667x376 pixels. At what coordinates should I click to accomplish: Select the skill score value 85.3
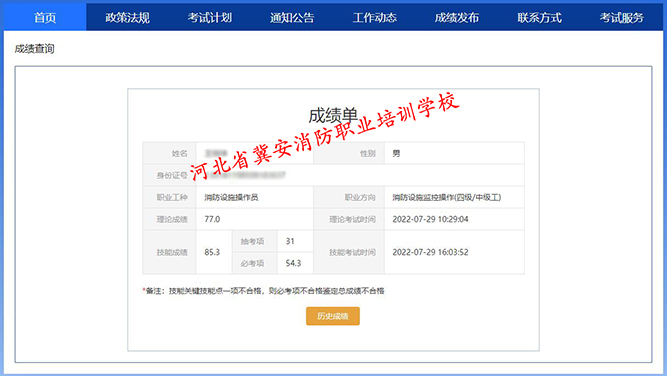coord(212,252)
